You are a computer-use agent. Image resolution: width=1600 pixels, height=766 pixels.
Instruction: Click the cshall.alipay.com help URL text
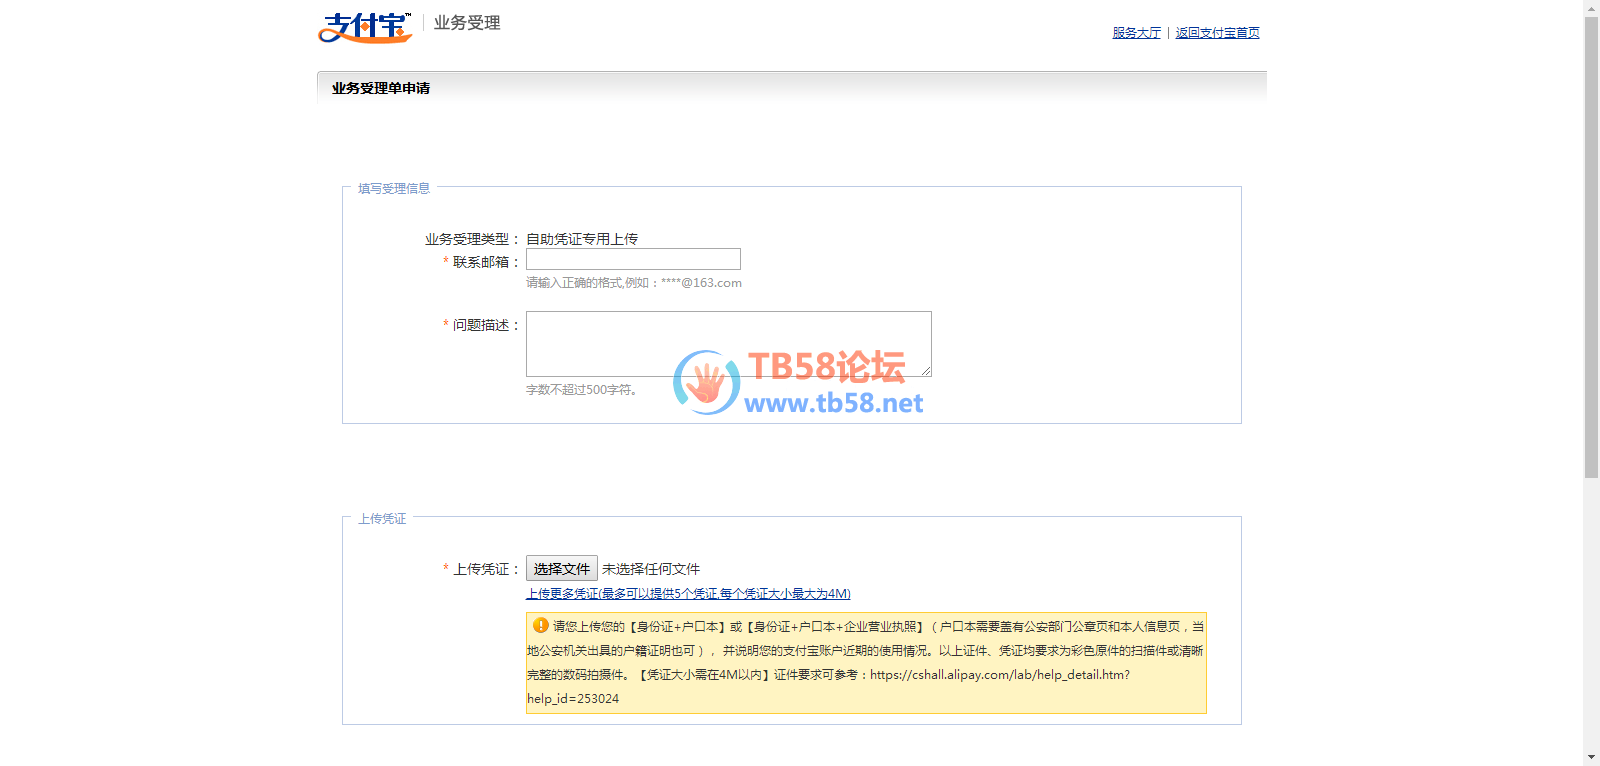pyautogui.click(x=999, y=675)
